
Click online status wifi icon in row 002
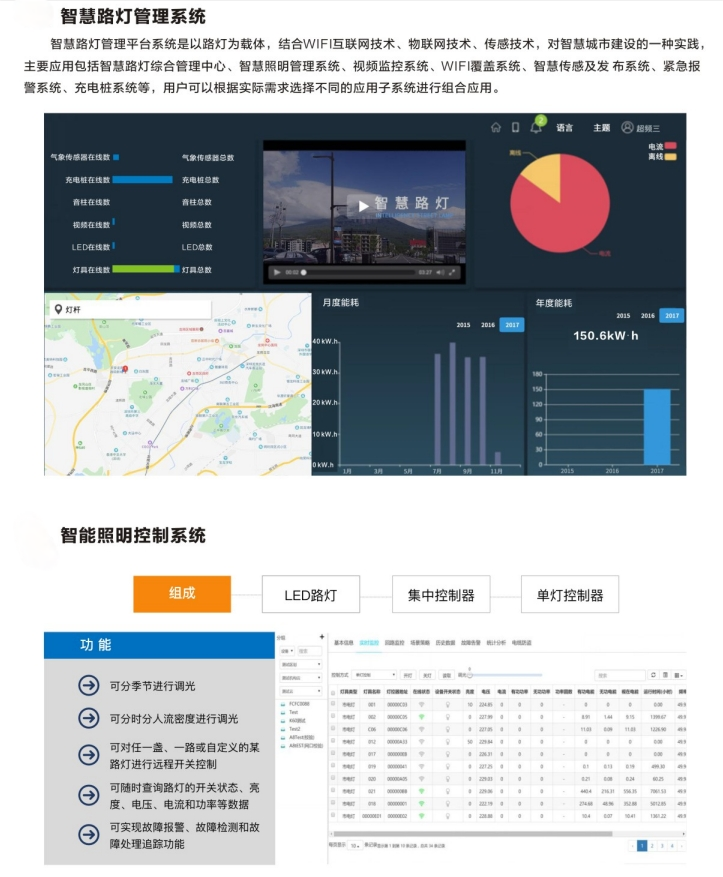(422, 716)
